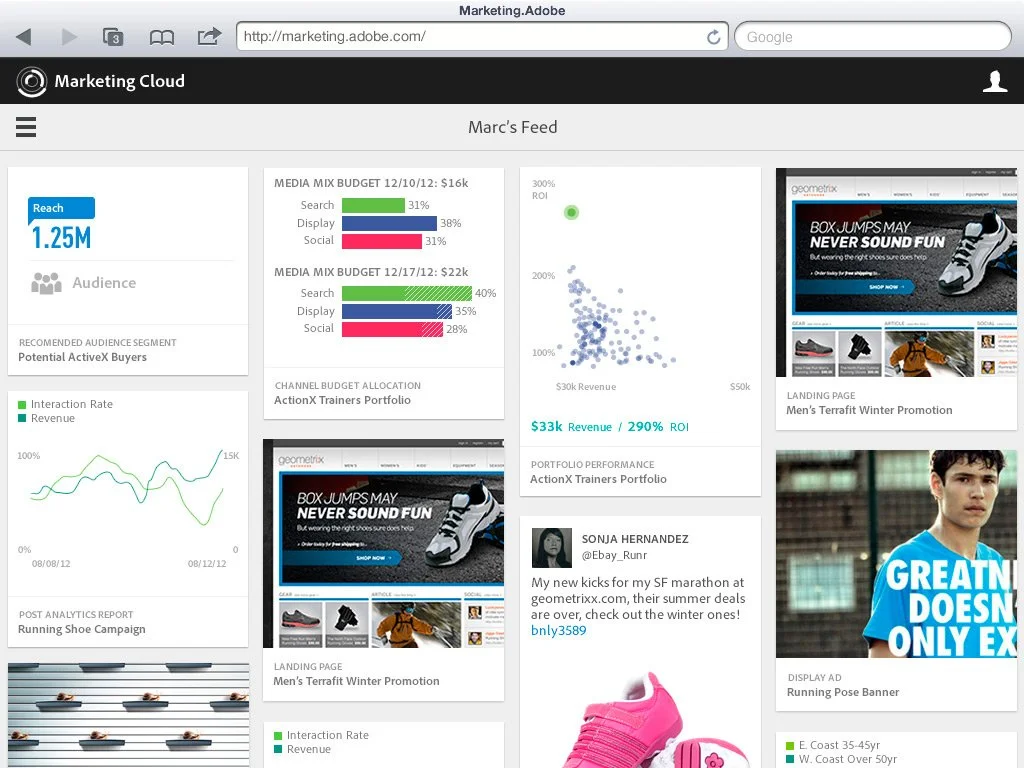Follow the bnly3589 link in the tweet
Screen dimensions: 1024x768
coord(558,630)
